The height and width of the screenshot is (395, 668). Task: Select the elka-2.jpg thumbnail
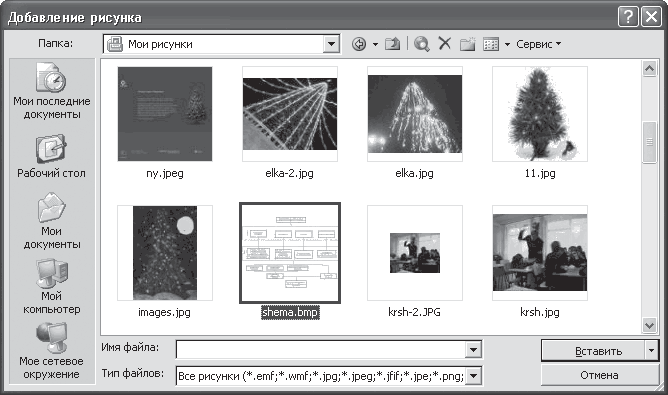(x=290, y=114)
